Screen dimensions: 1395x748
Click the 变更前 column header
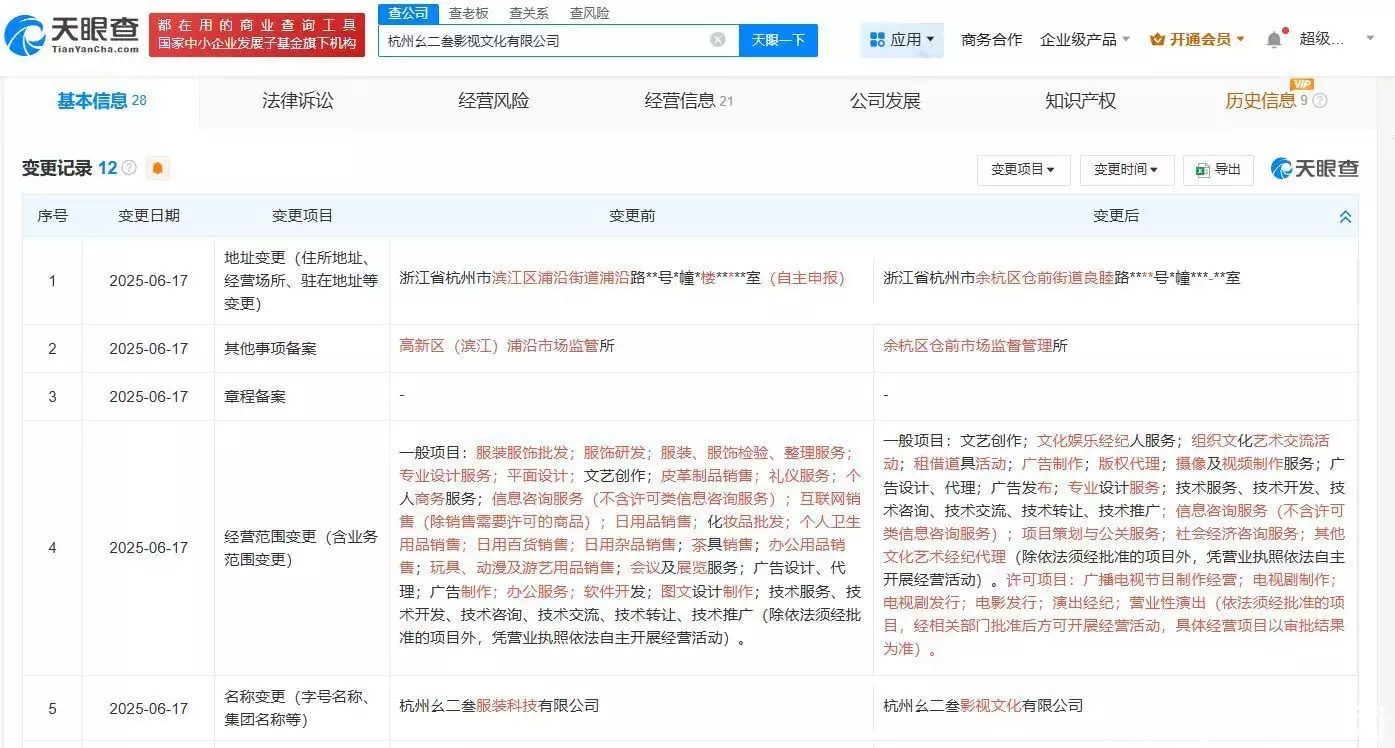[x=632, y=216]
